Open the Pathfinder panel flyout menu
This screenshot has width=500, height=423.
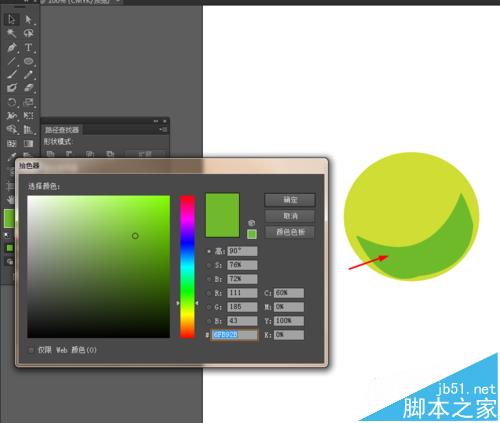163,129
